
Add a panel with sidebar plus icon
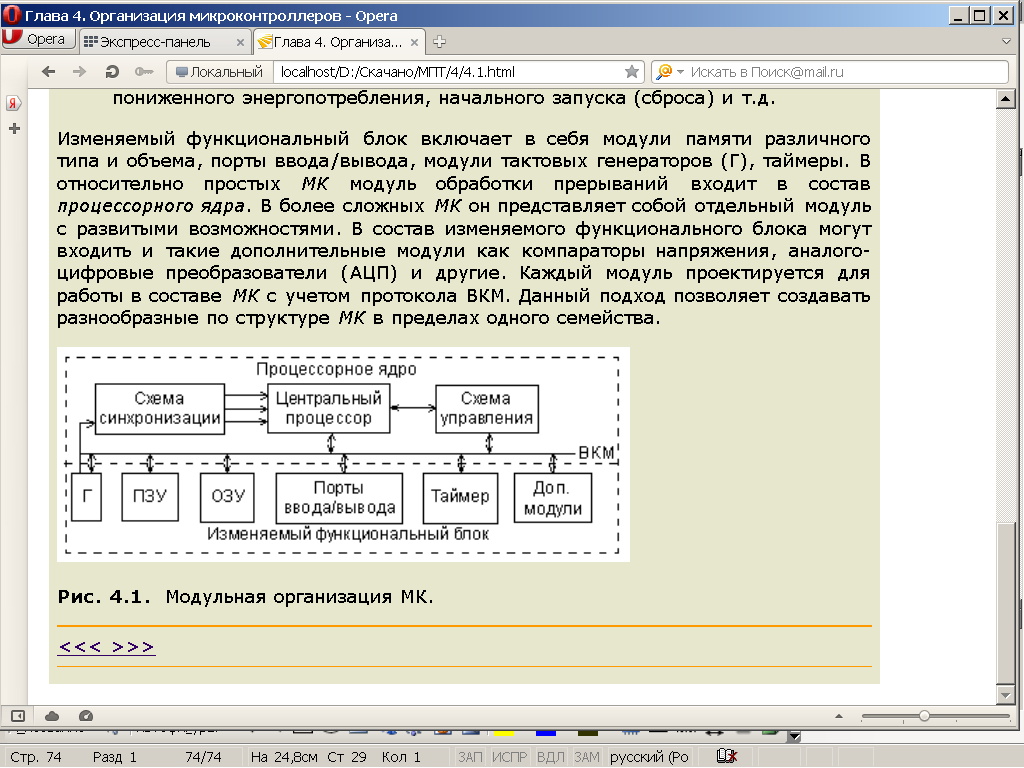pos(14,129)
